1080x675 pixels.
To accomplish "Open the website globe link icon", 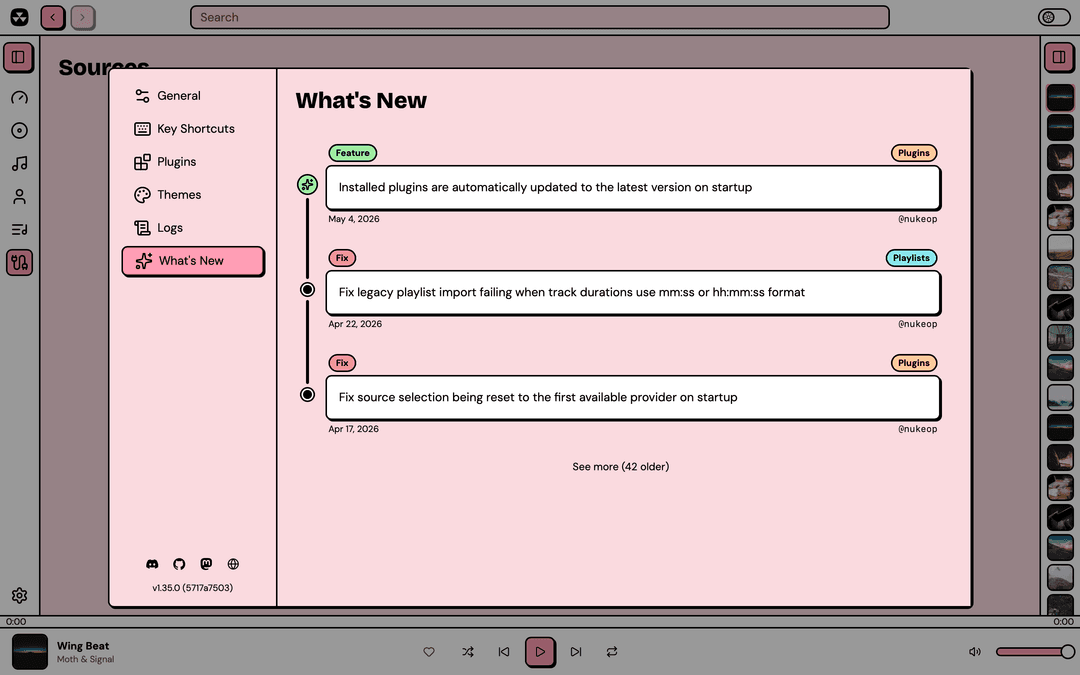I will point(233,564).
